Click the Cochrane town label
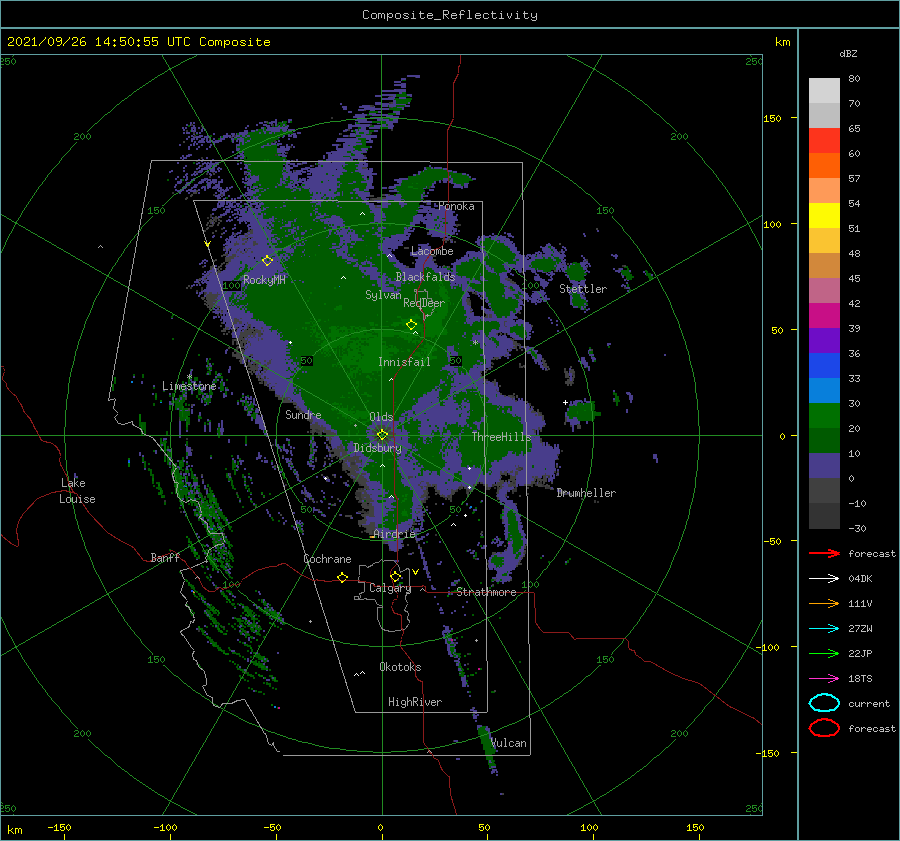Screen dimensions: 900x841 pyautogui.click(x=327, y=559)
